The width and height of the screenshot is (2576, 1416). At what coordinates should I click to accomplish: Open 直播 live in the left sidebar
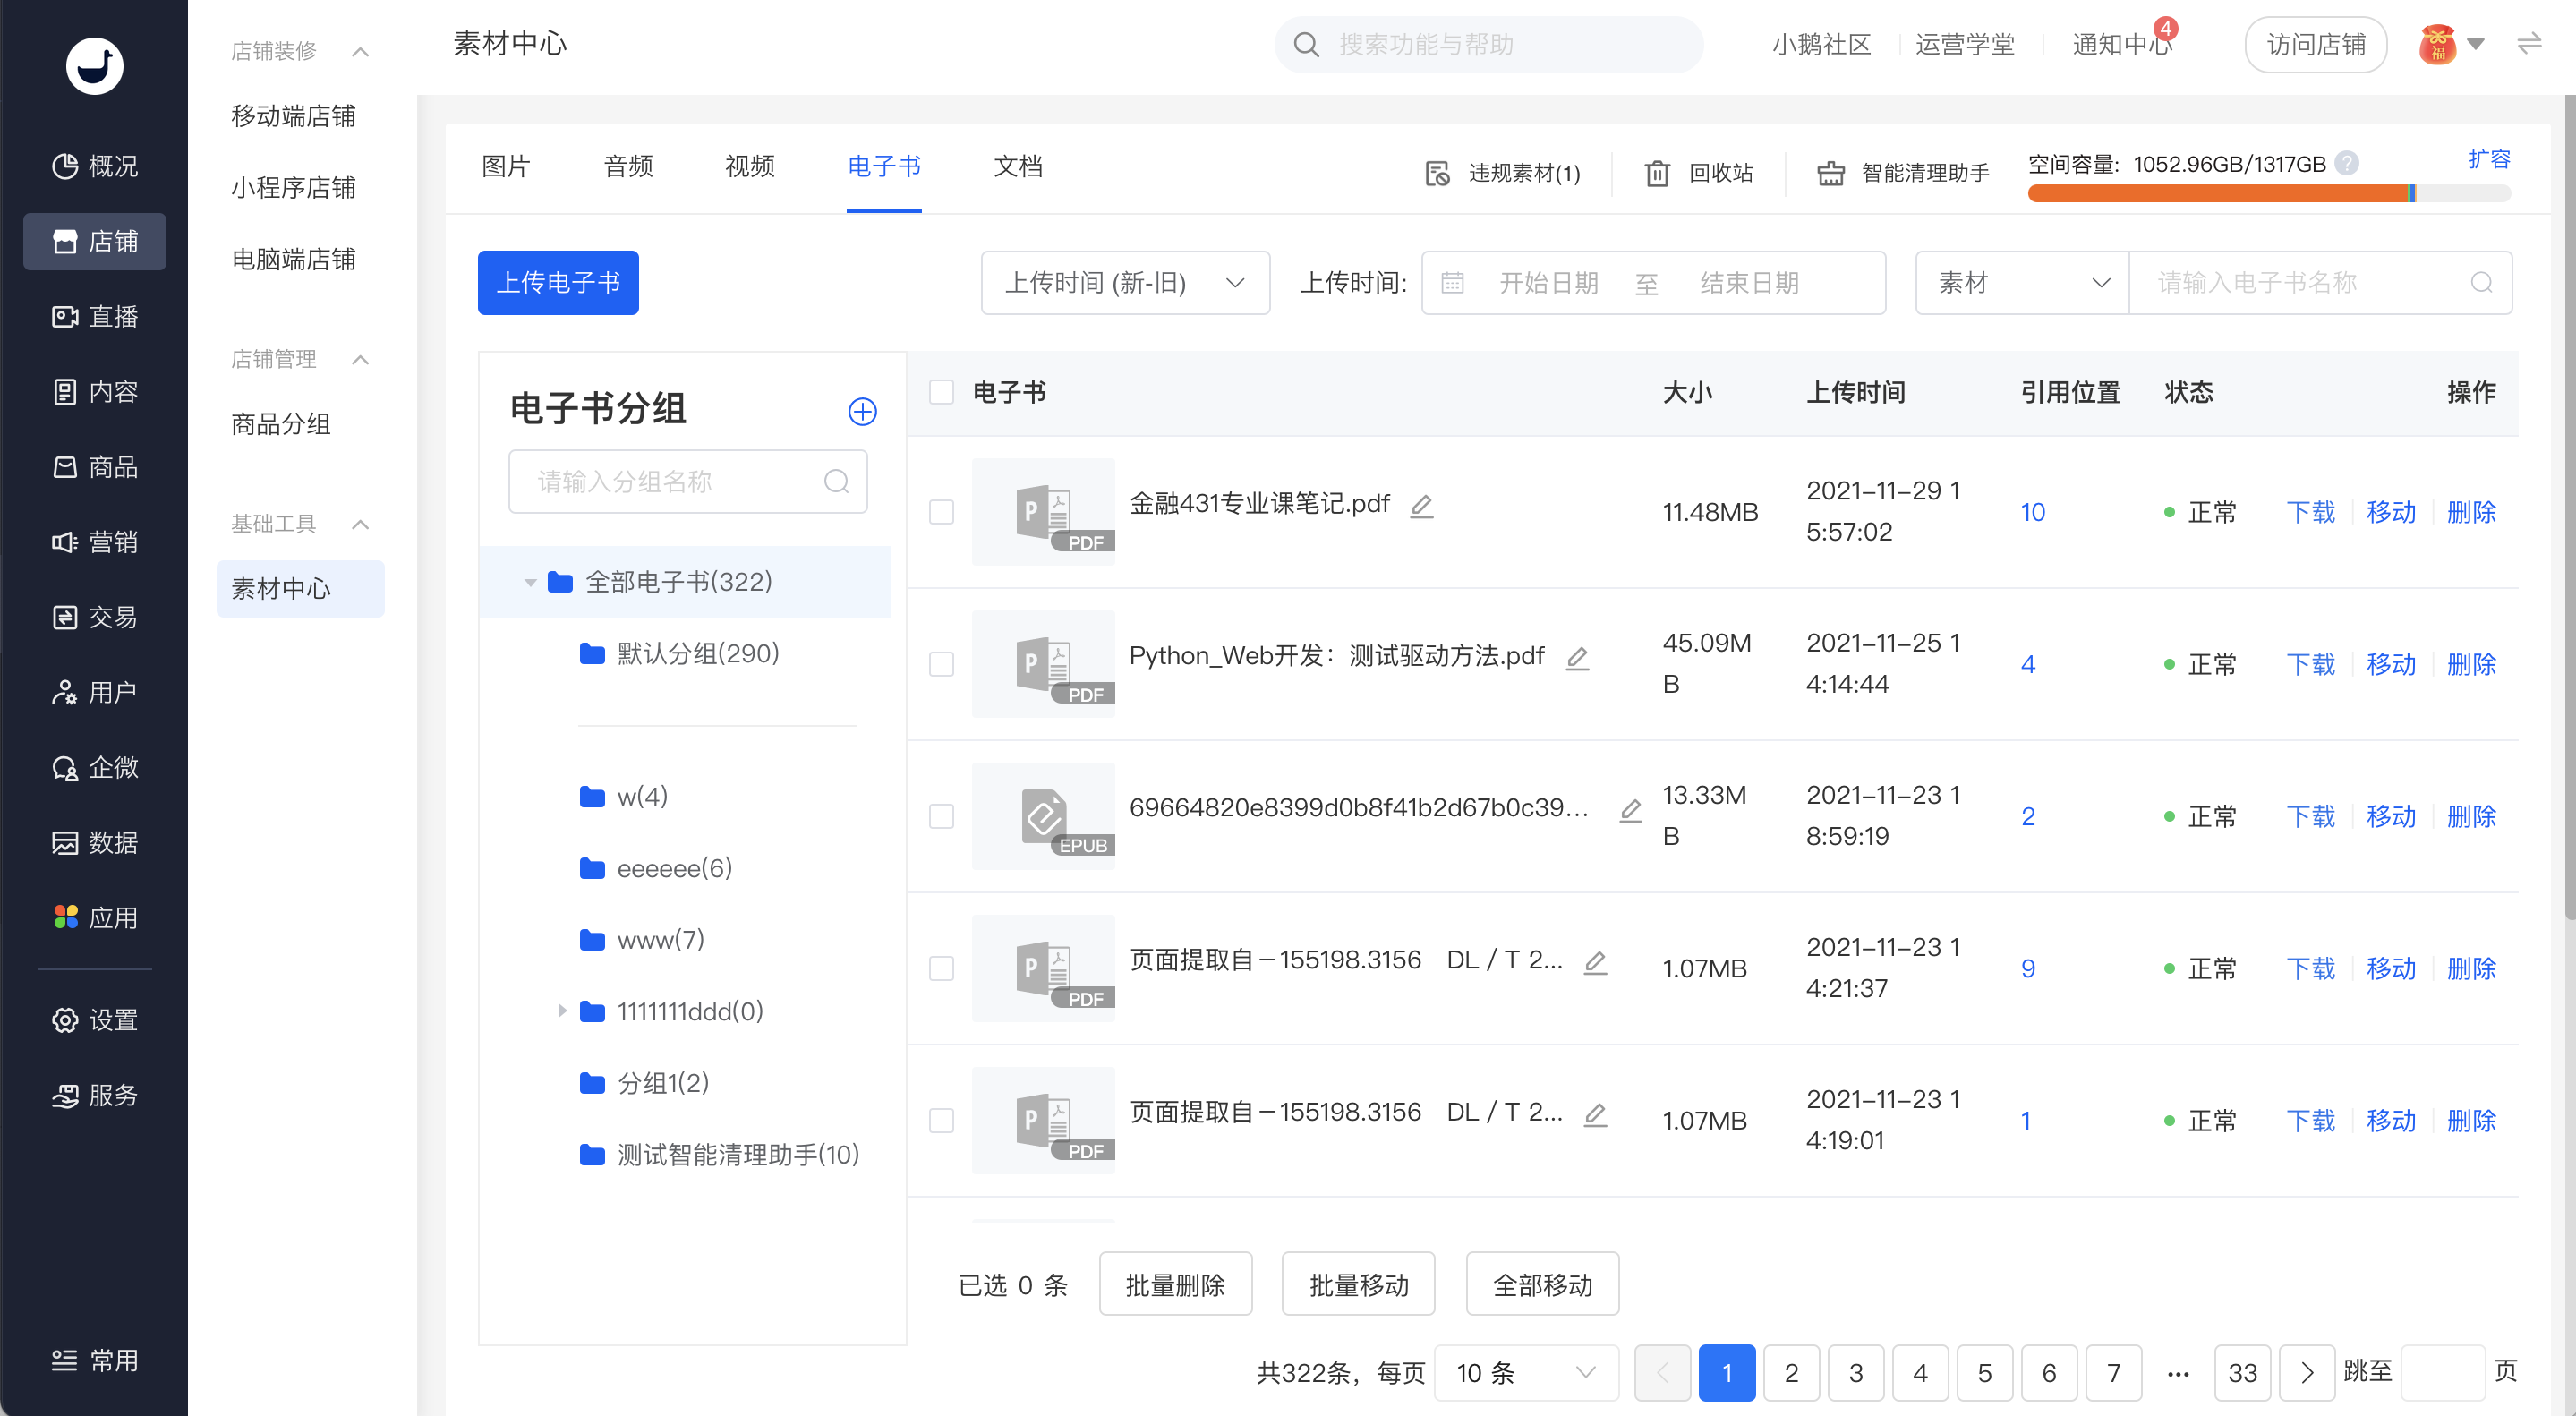click(95, 317)
